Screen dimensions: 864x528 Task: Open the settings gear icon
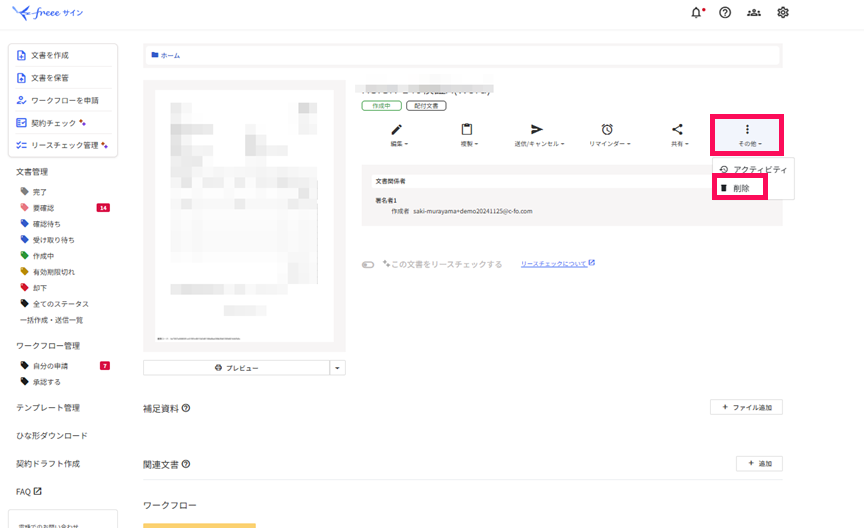[782, 13]
